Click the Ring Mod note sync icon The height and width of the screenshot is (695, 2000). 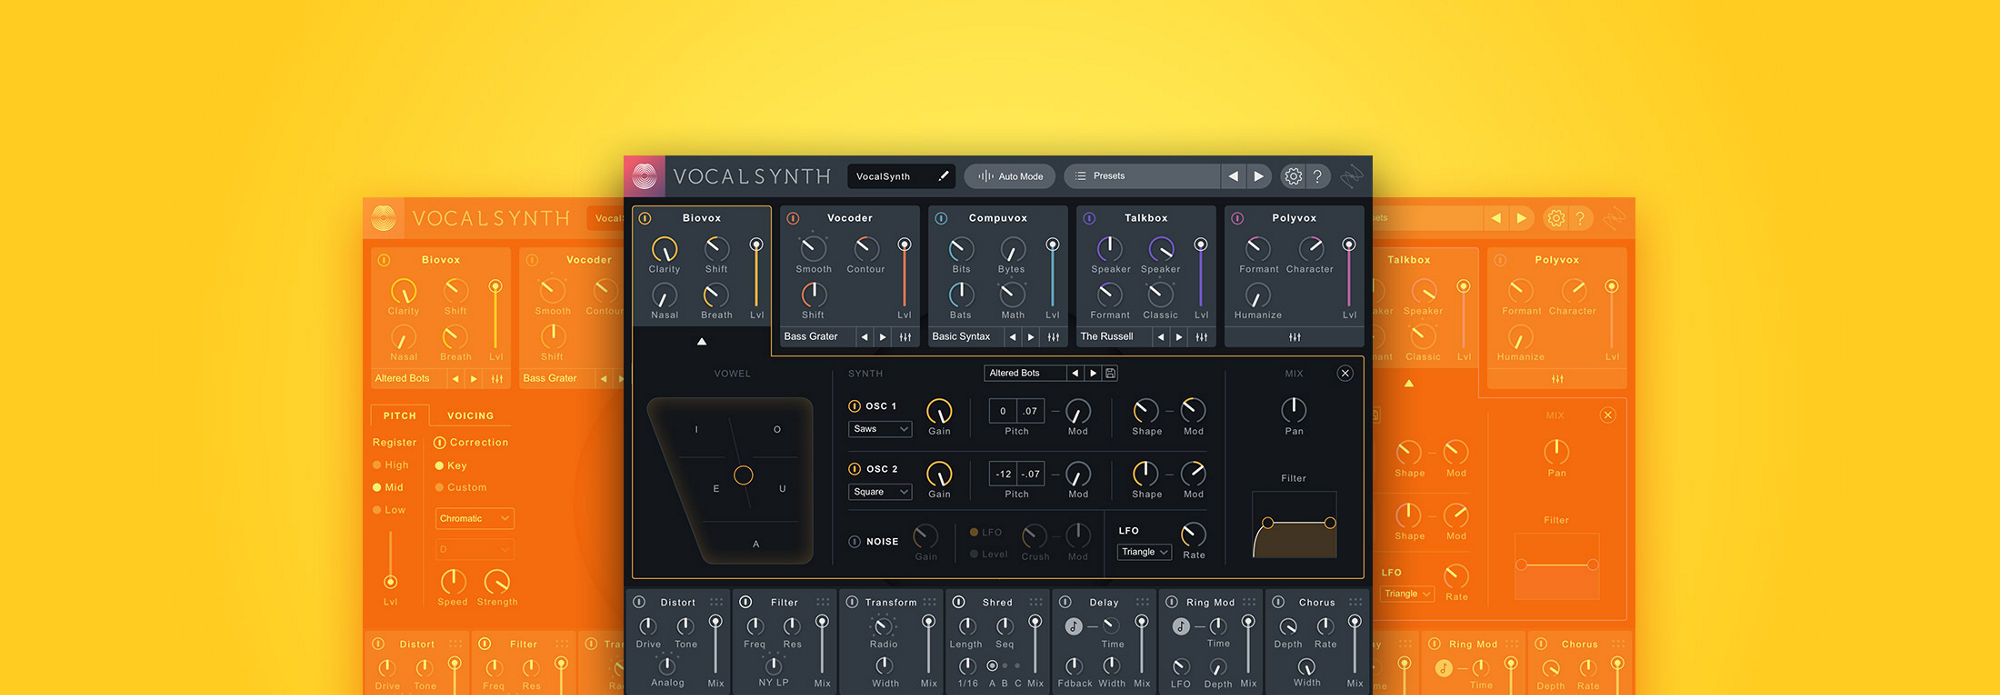(1181, 626)
